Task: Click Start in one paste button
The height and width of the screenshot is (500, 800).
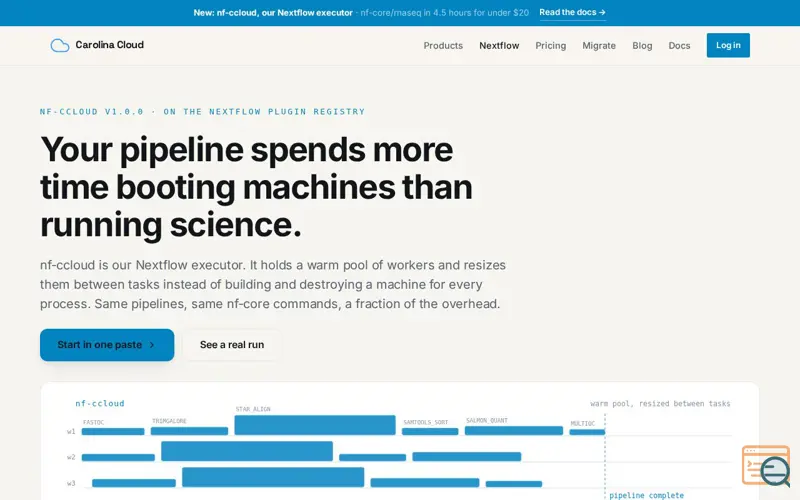Action: coord(107,345)
